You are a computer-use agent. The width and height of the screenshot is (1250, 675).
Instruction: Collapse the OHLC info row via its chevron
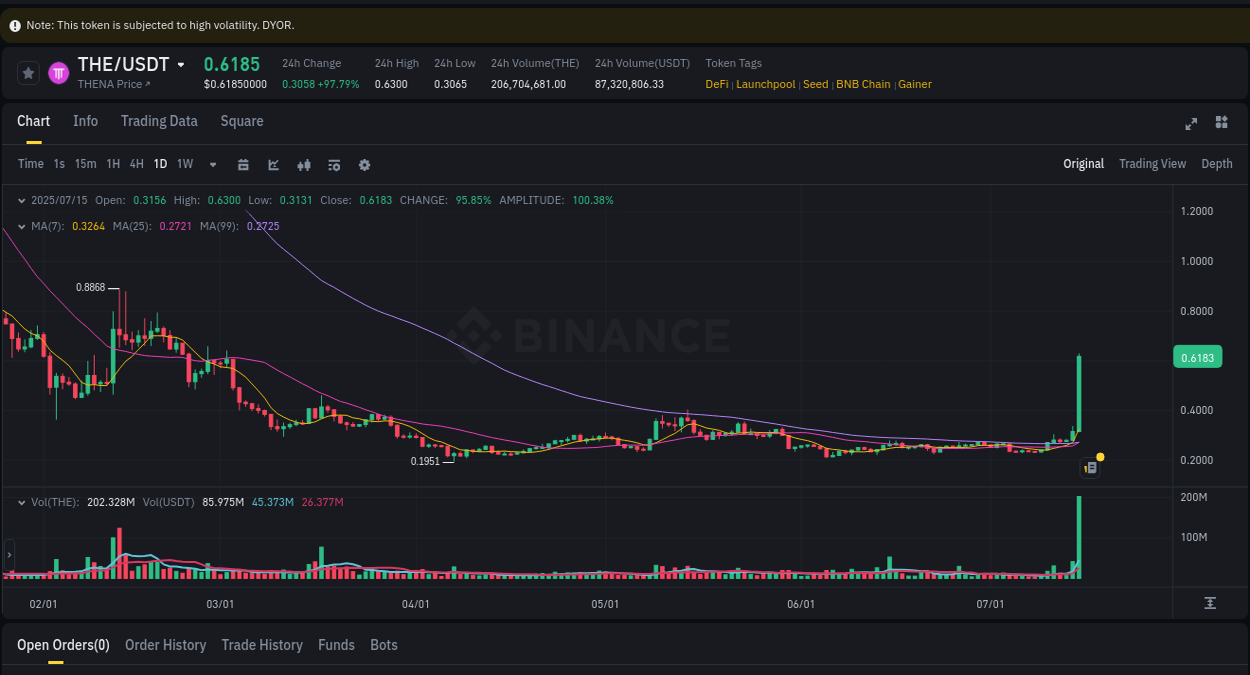point(22,200)
